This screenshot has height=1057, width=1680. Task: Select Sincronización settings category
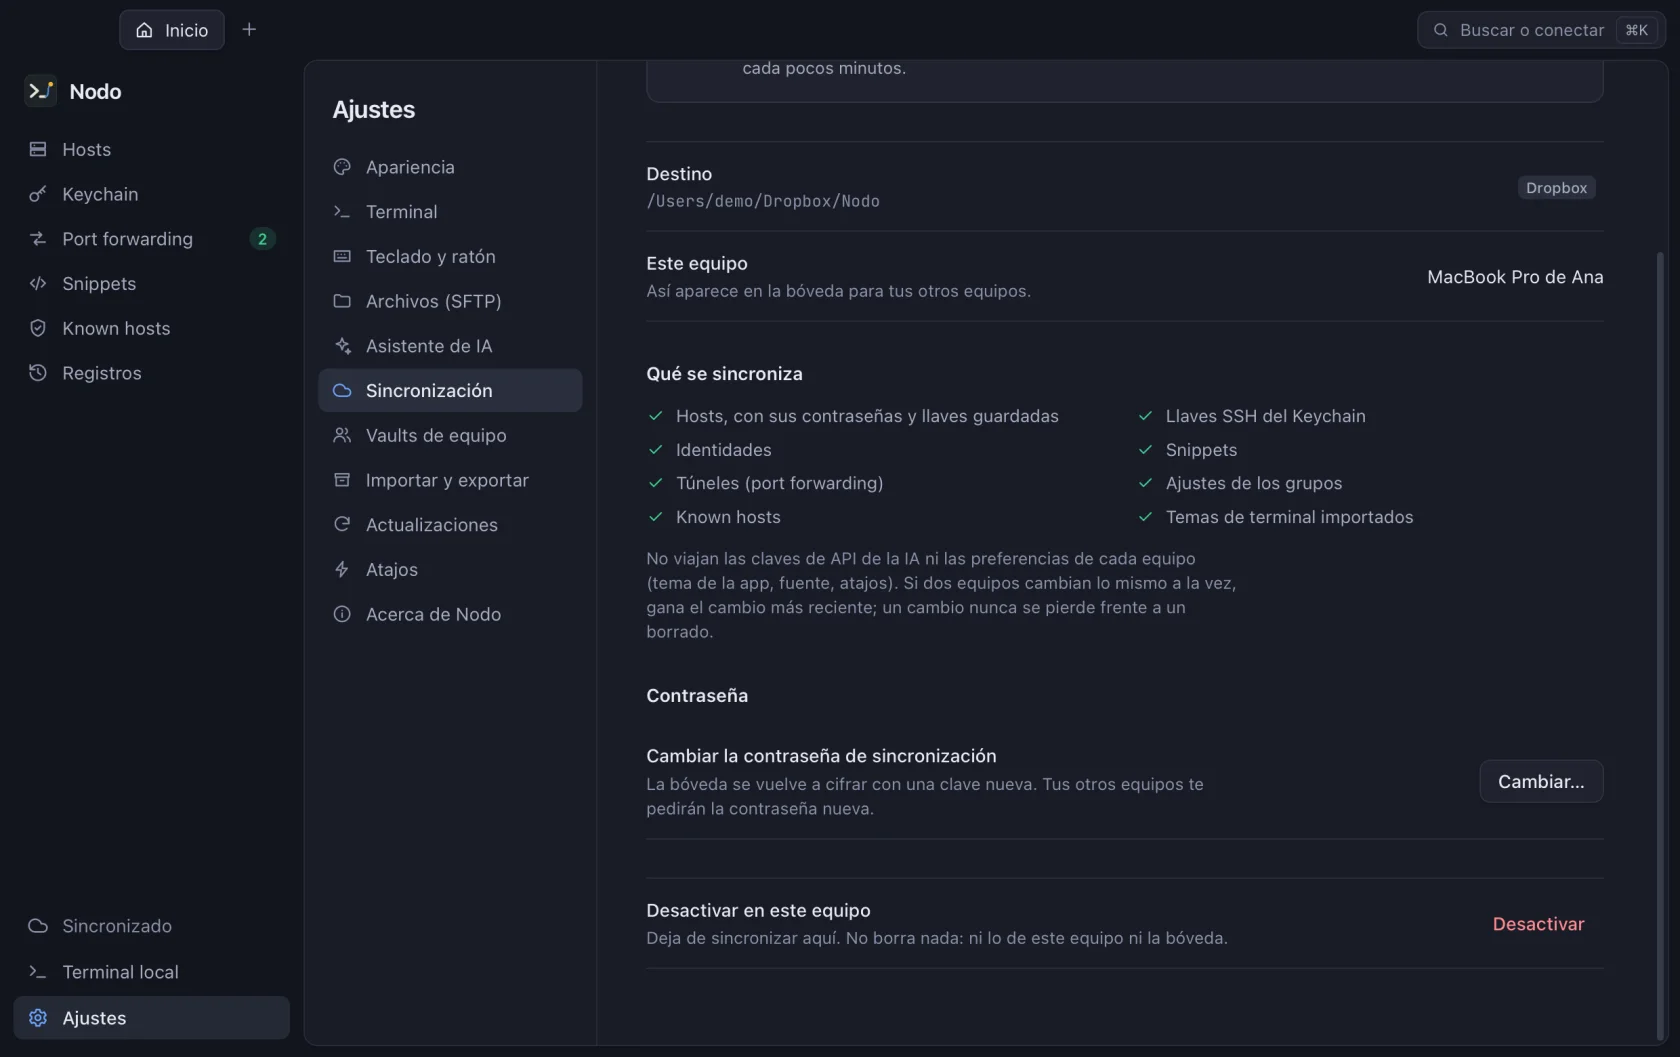[x=450, y=390]
